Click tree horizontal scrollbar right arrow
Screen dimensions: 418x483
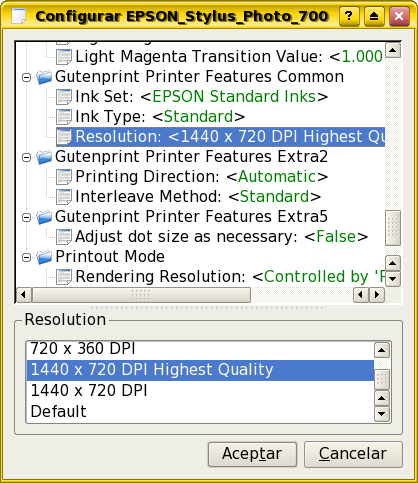[x=377, y=295]
